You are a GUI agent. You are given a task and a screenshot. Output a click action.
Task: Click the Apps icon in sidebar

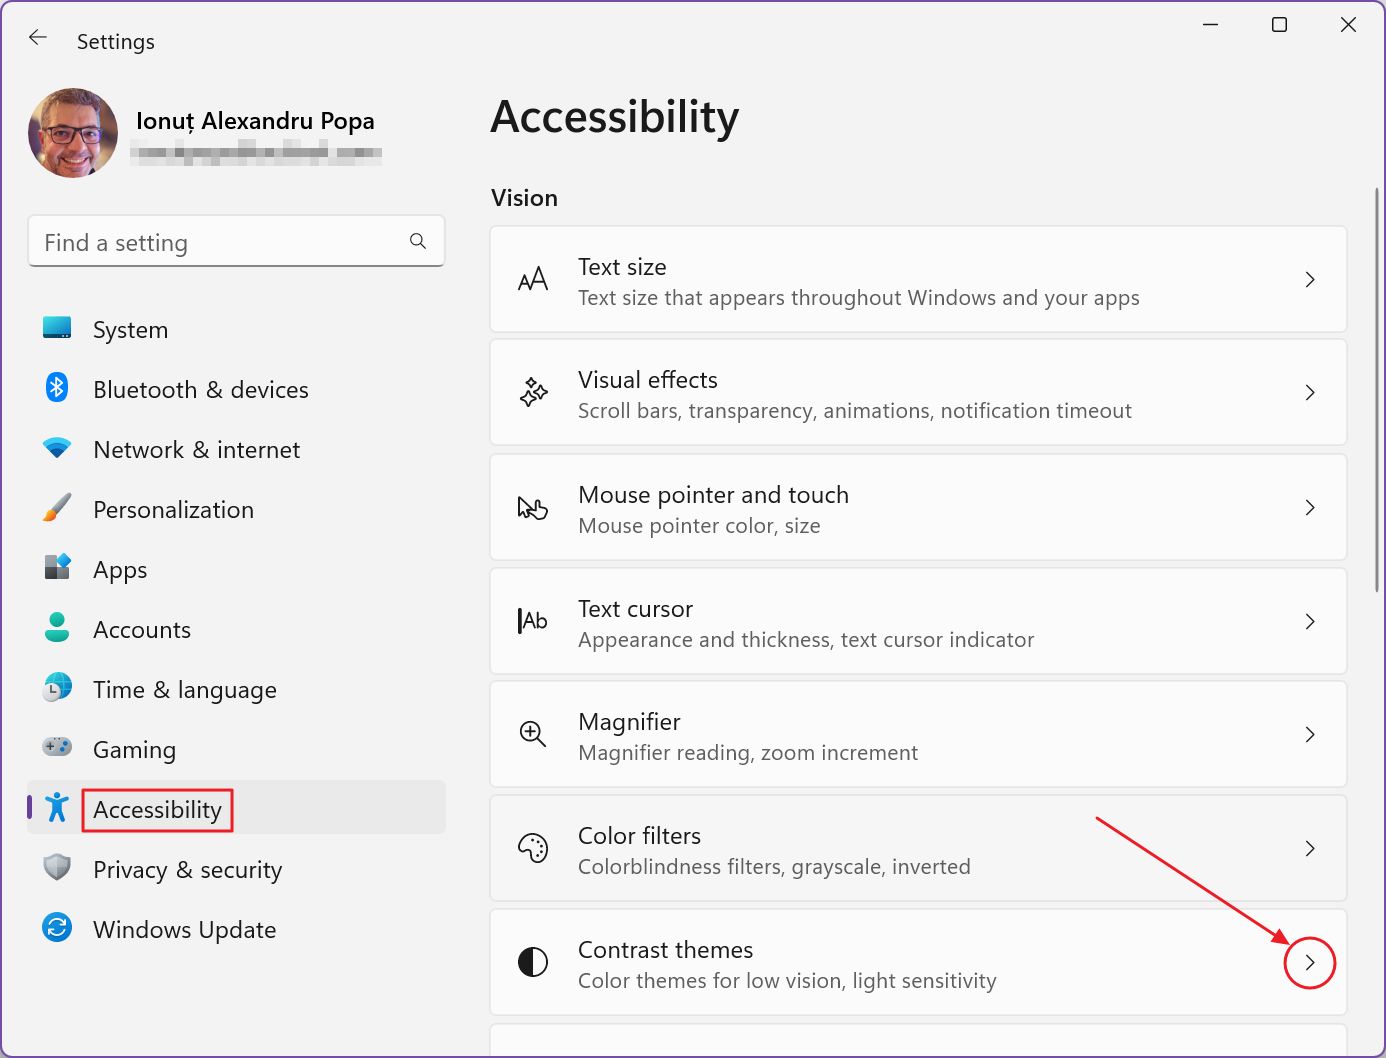click(57, 567)
